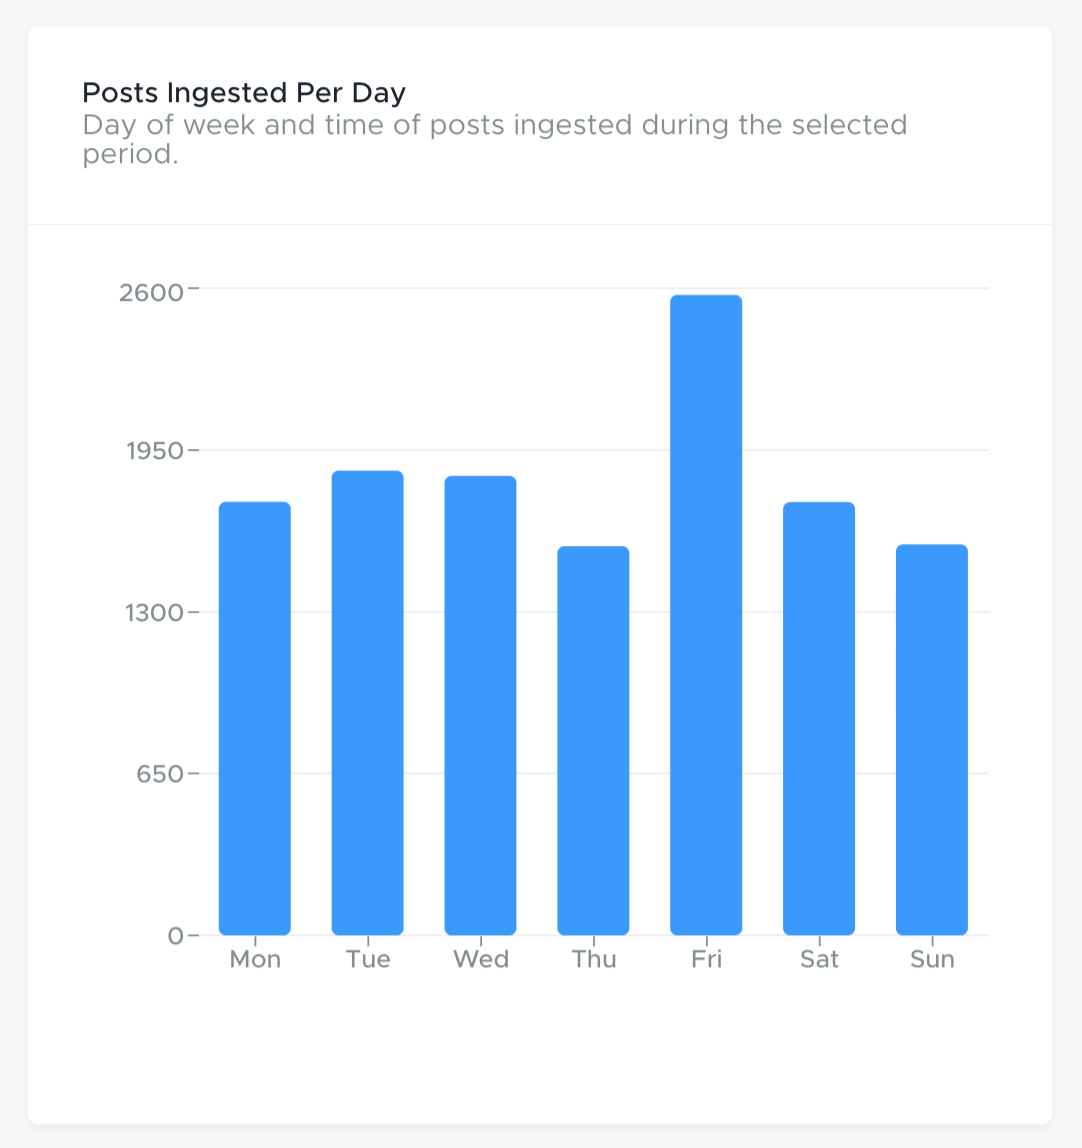This screenshot has width=1082, height=1148.
Task: Click the Fri axis label
Action: [706, 959]
